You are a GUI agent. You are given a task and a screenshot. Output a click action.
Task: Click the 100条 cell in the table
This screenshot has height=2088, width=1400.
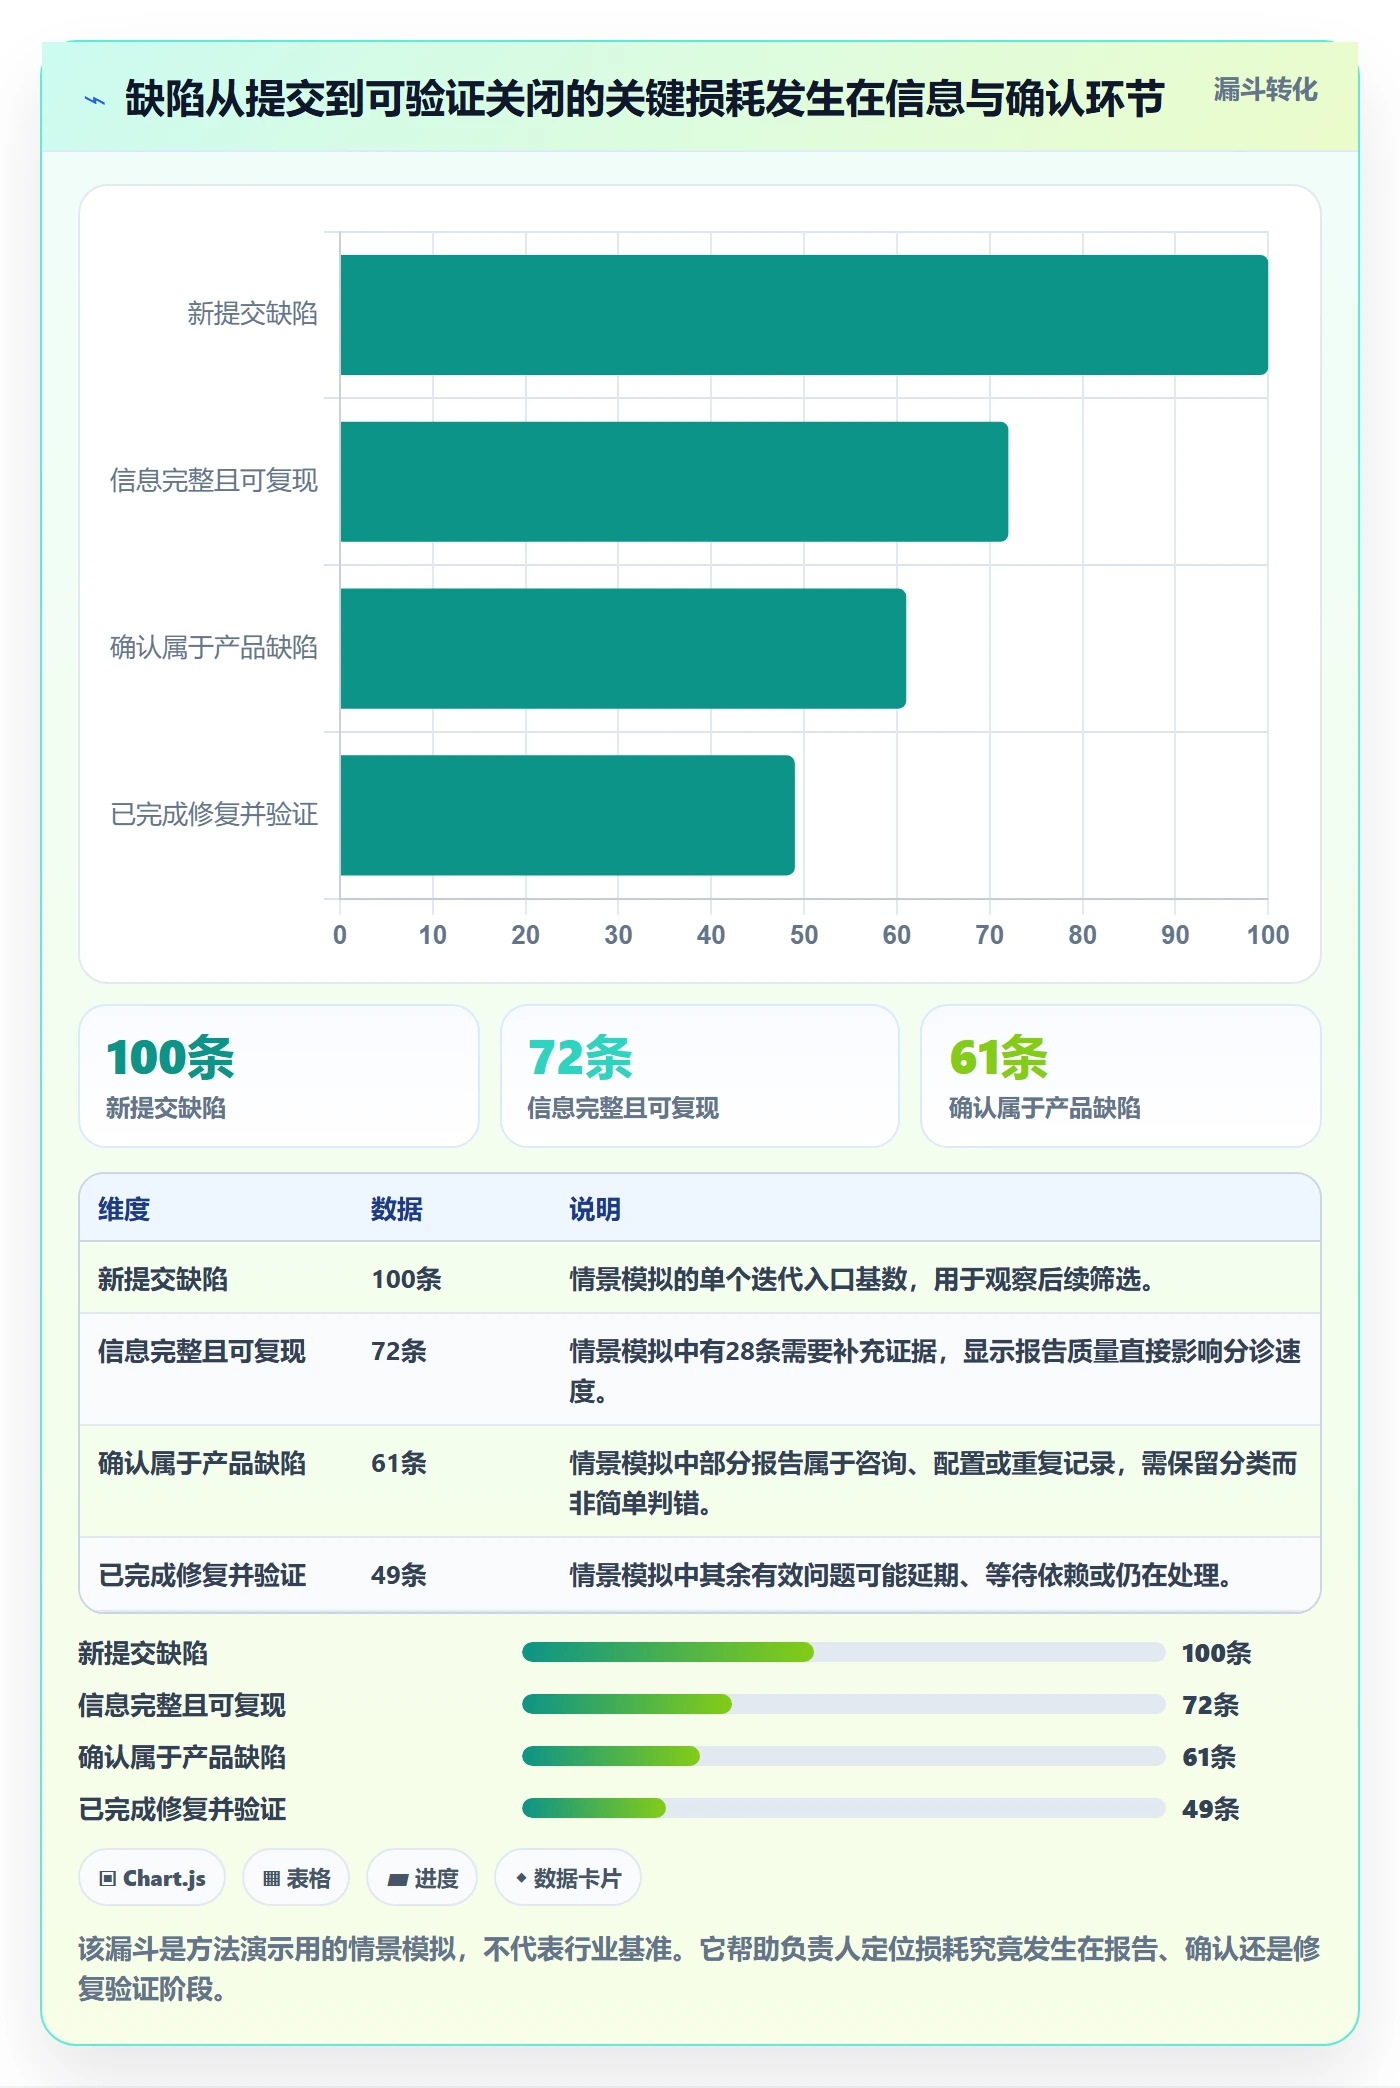tap(406, 1279)
